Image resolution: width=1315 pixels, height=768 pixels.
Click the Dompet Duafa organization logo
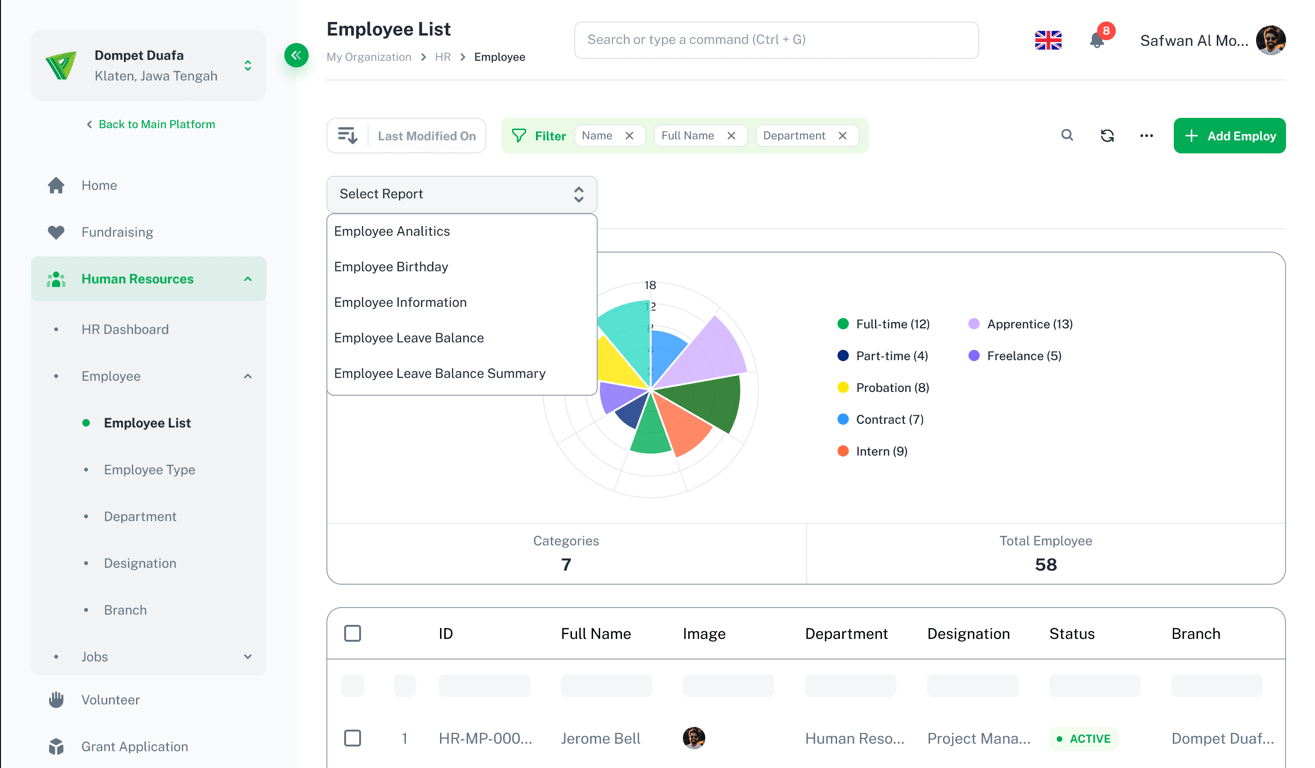click(x=61, y=66)
